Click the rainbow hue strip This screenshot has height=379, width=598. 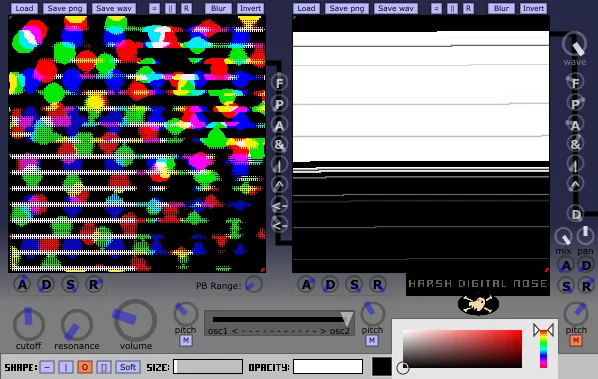coord(543,349)
